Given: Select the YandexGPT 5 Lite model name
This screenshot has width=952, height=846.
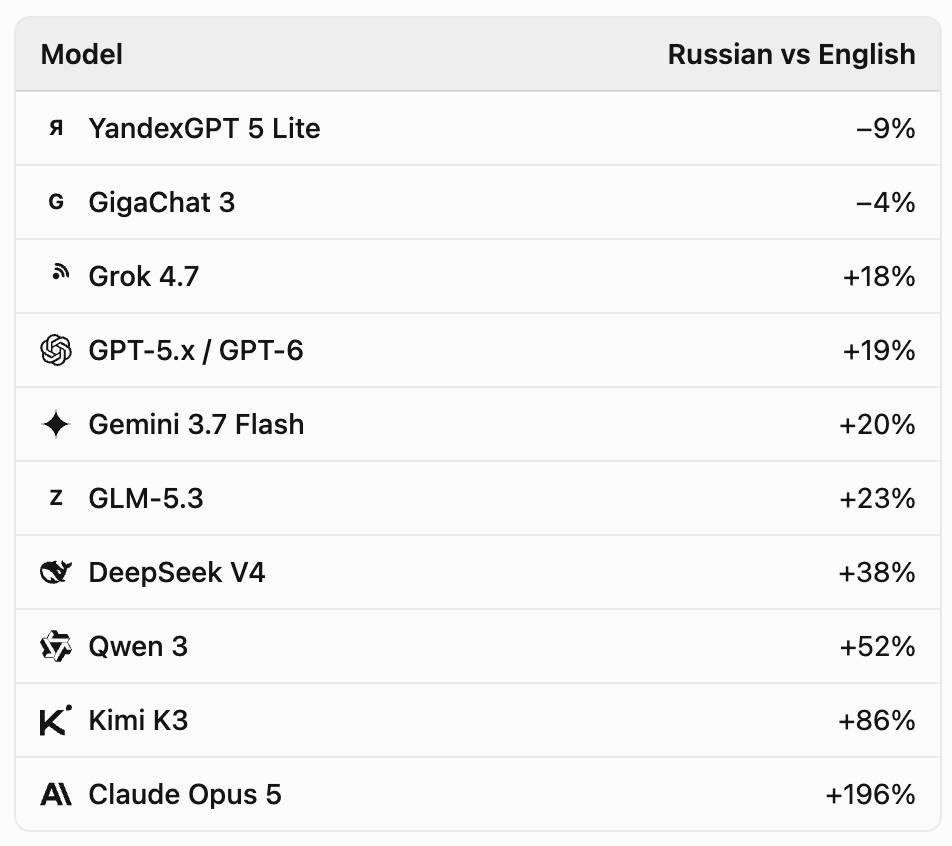Looking at the screenshot, I should pos(204,128).
